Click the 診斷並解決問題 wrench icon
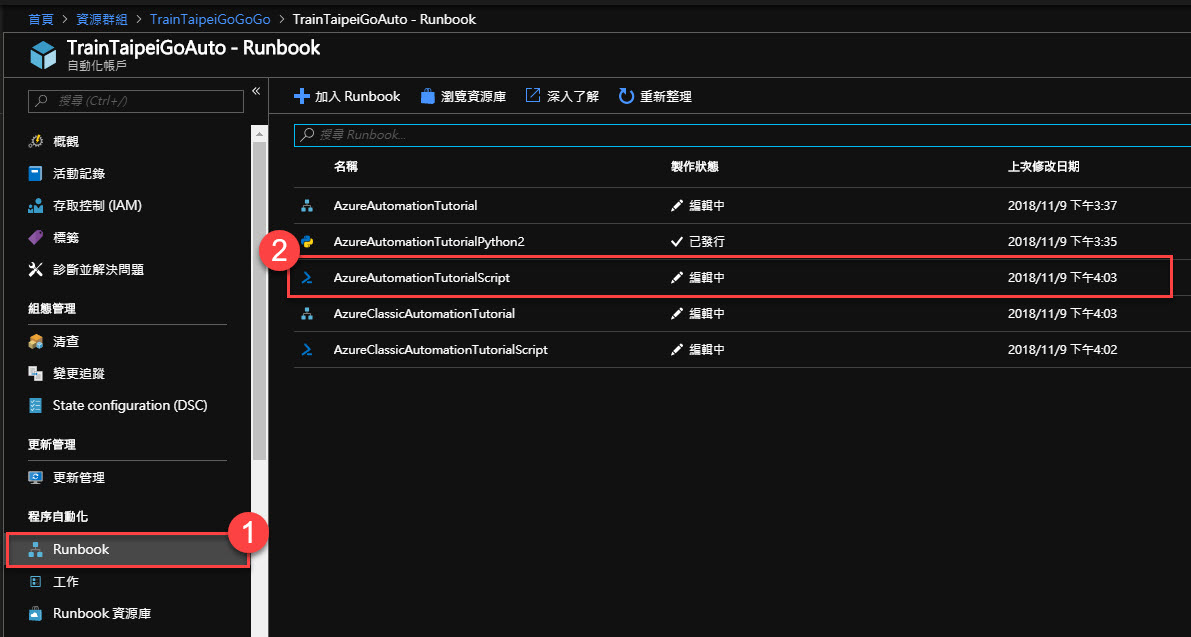The image size is (1191, 637). [x=36, y=270]
